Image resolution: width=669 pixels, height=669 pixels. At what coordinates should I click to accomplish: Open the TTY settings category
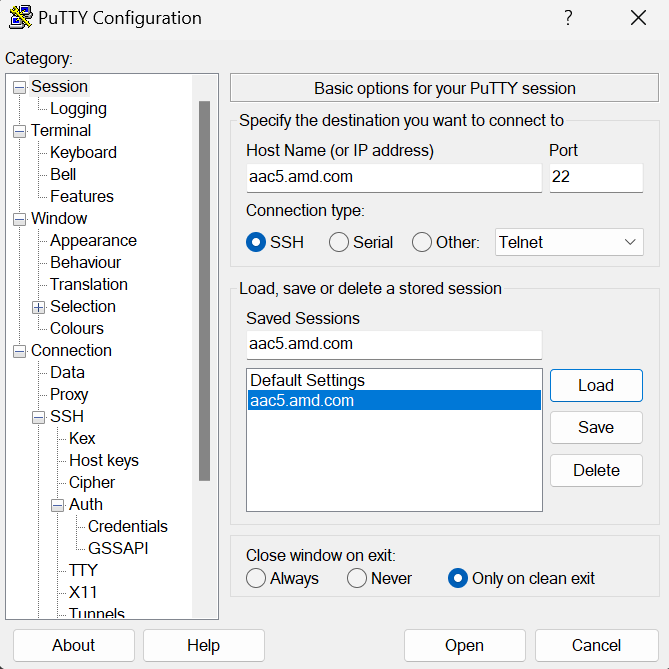pyautogui.click(x=84, y=570)
